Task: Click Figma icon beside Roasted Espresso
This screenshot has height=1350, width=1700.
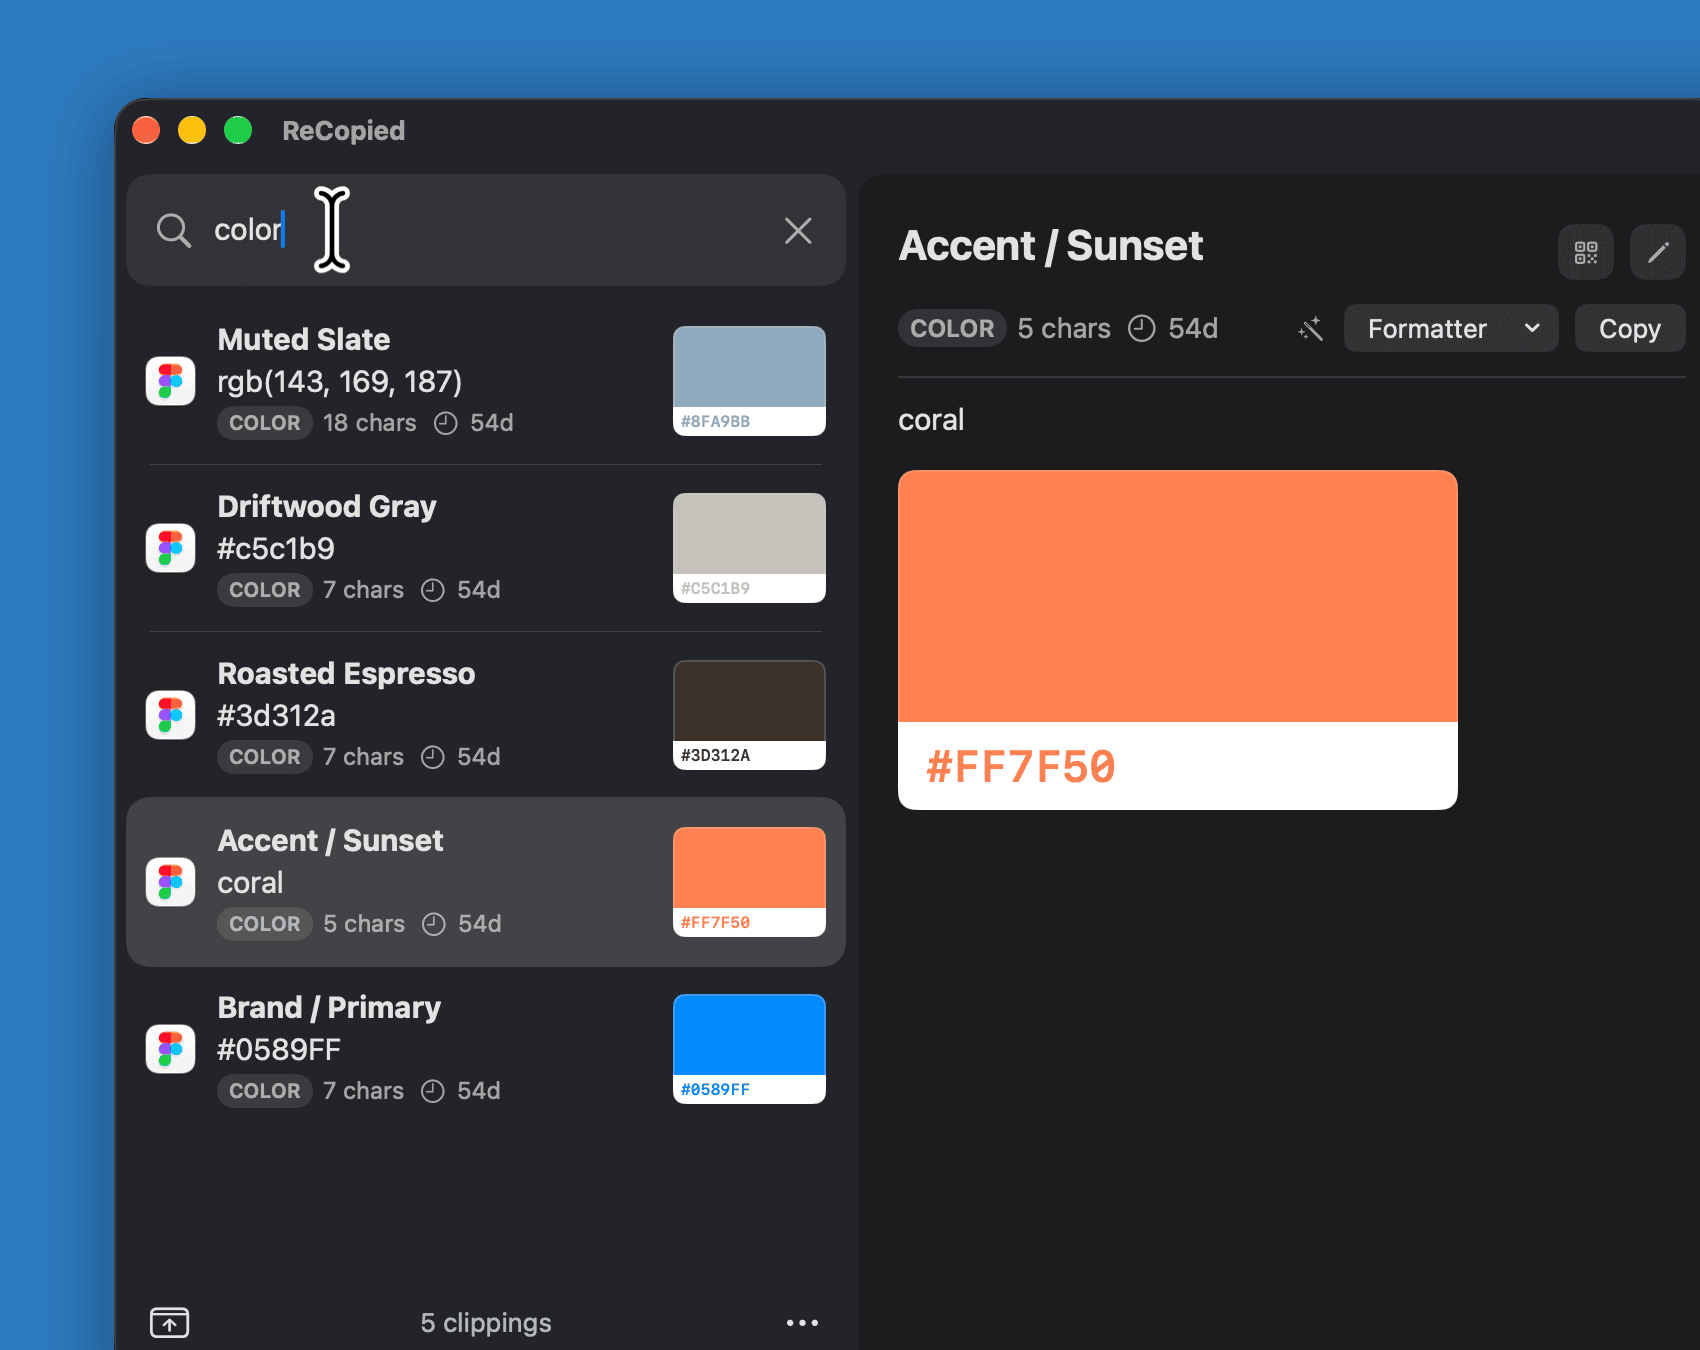Action: pos(170,715)
